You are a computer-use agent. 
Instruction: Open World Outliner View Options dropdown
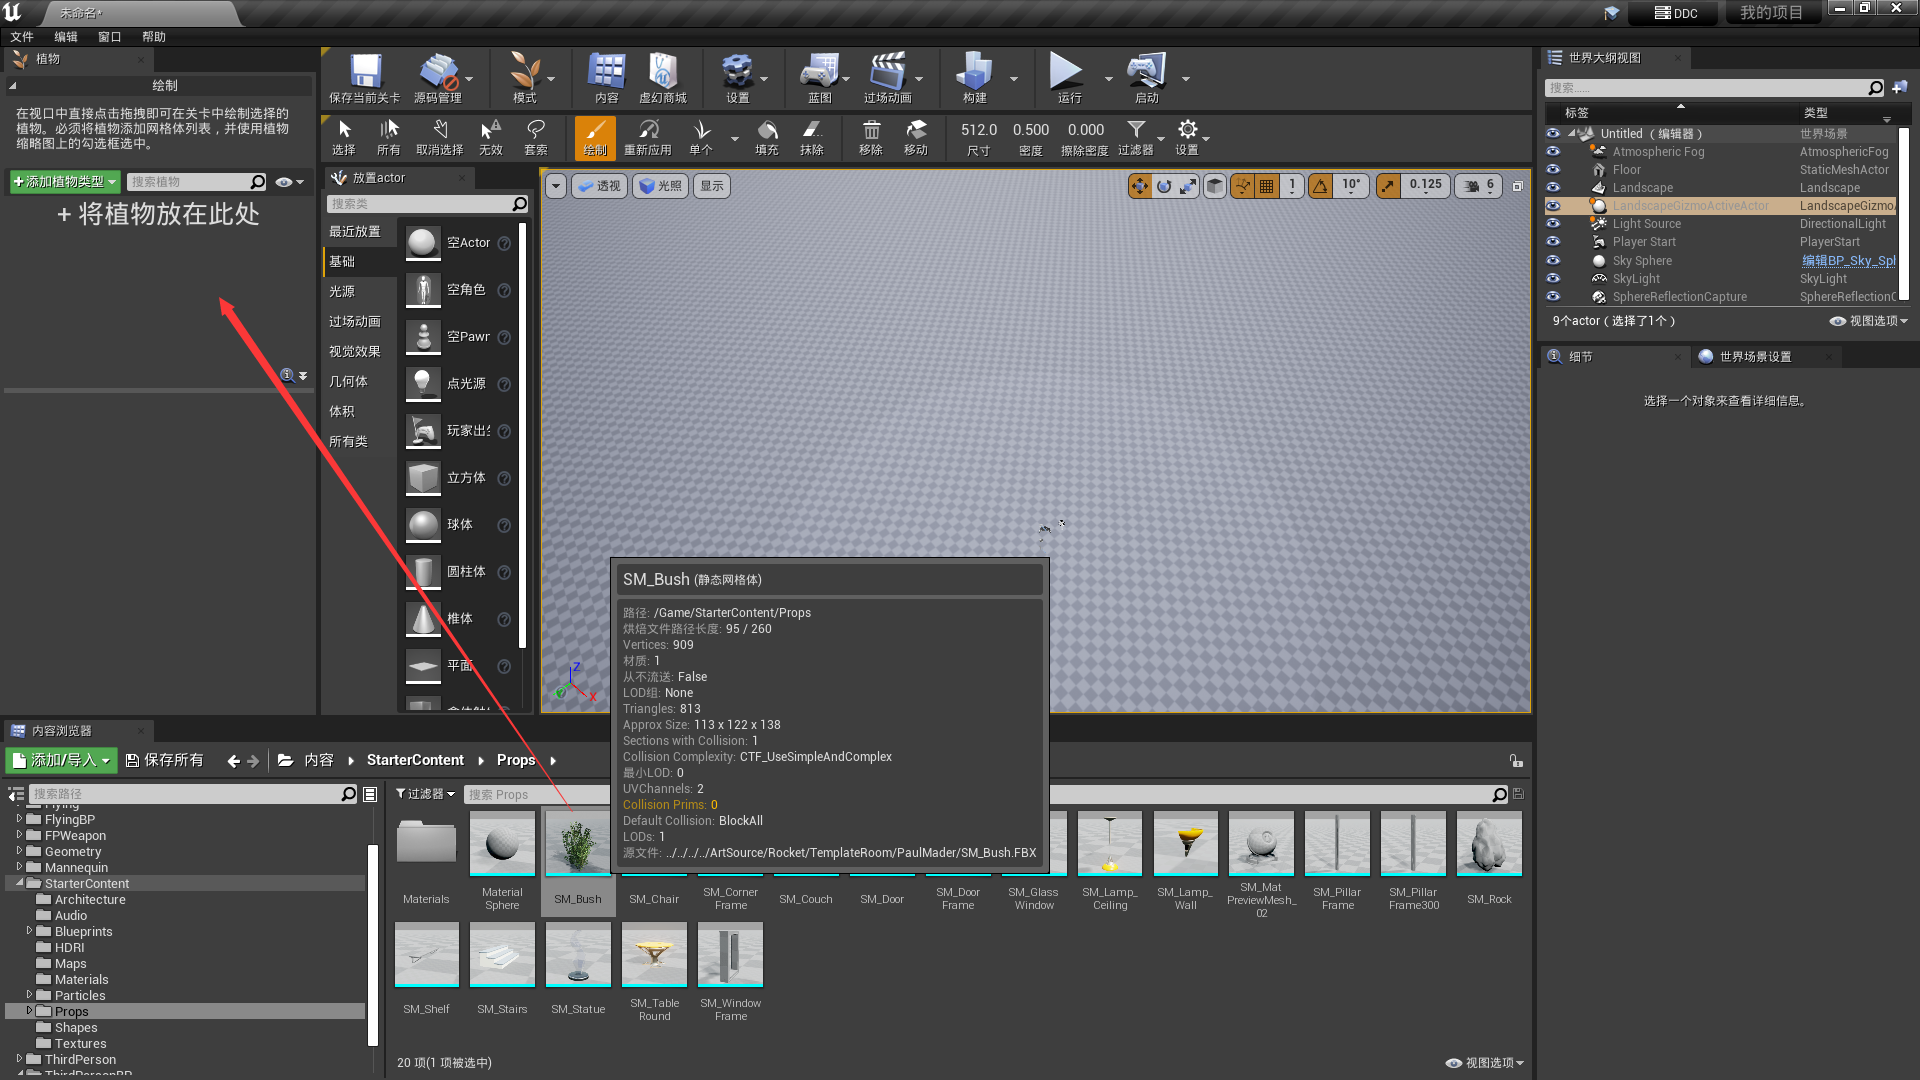(1869, 321)
